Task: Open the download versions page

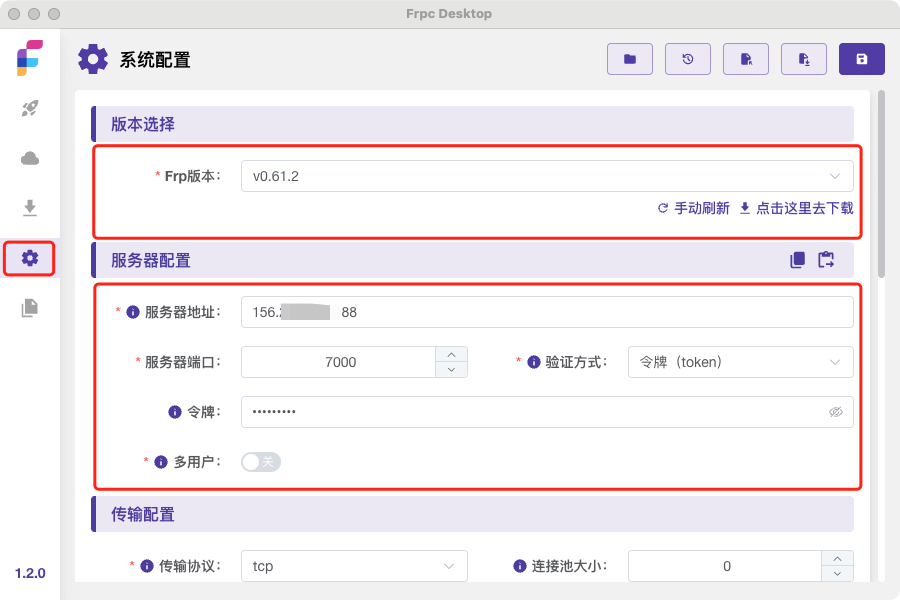Action: pos(30,208)
